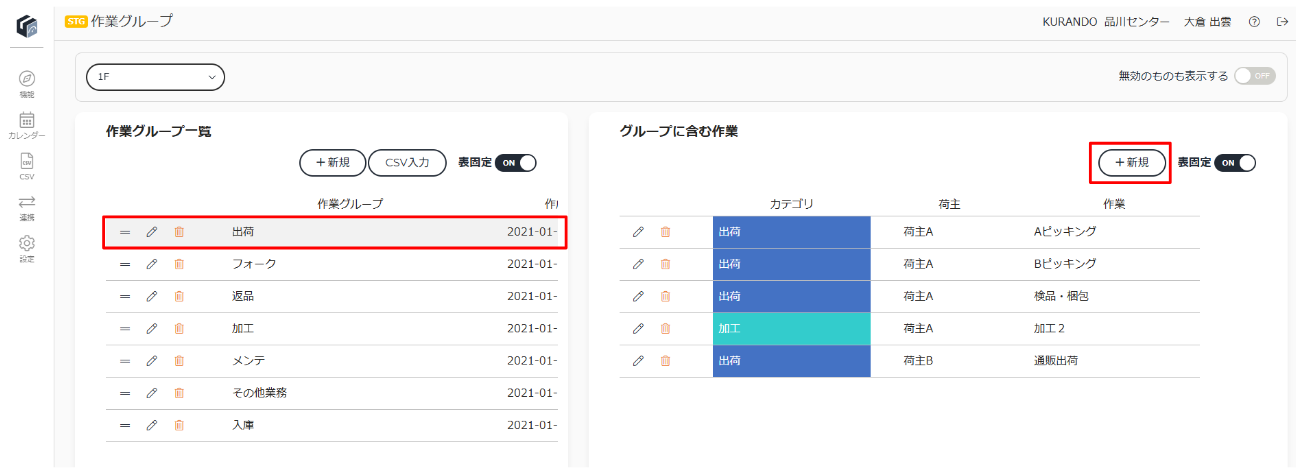The height and width of the screenshot is (471, 1296).
Task: Click the 加工 teal category cell
Action: [x=792, y=328]
